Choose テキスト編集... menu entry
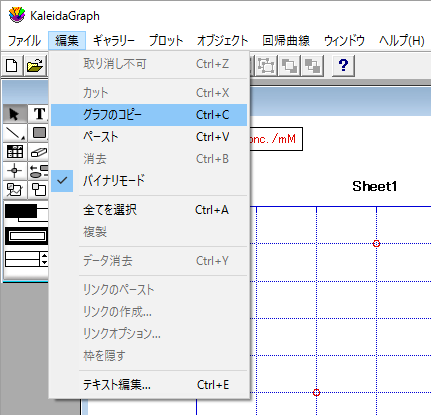The height and width of the screenshot is (415, 431). [x=149, y=385]
